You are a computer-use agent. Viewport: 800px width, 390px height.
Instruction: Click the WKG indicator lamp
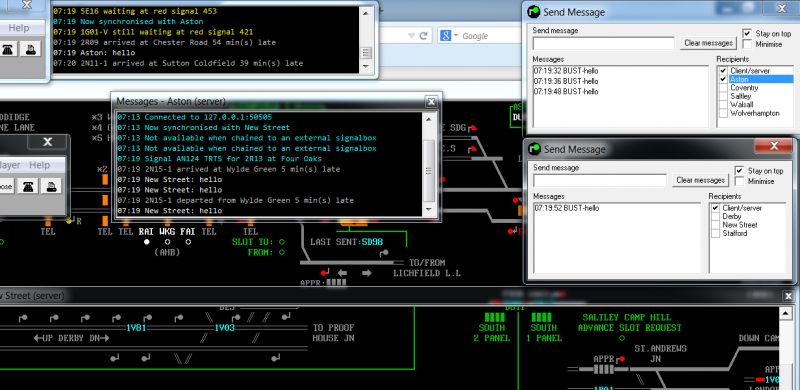(167, 241)
